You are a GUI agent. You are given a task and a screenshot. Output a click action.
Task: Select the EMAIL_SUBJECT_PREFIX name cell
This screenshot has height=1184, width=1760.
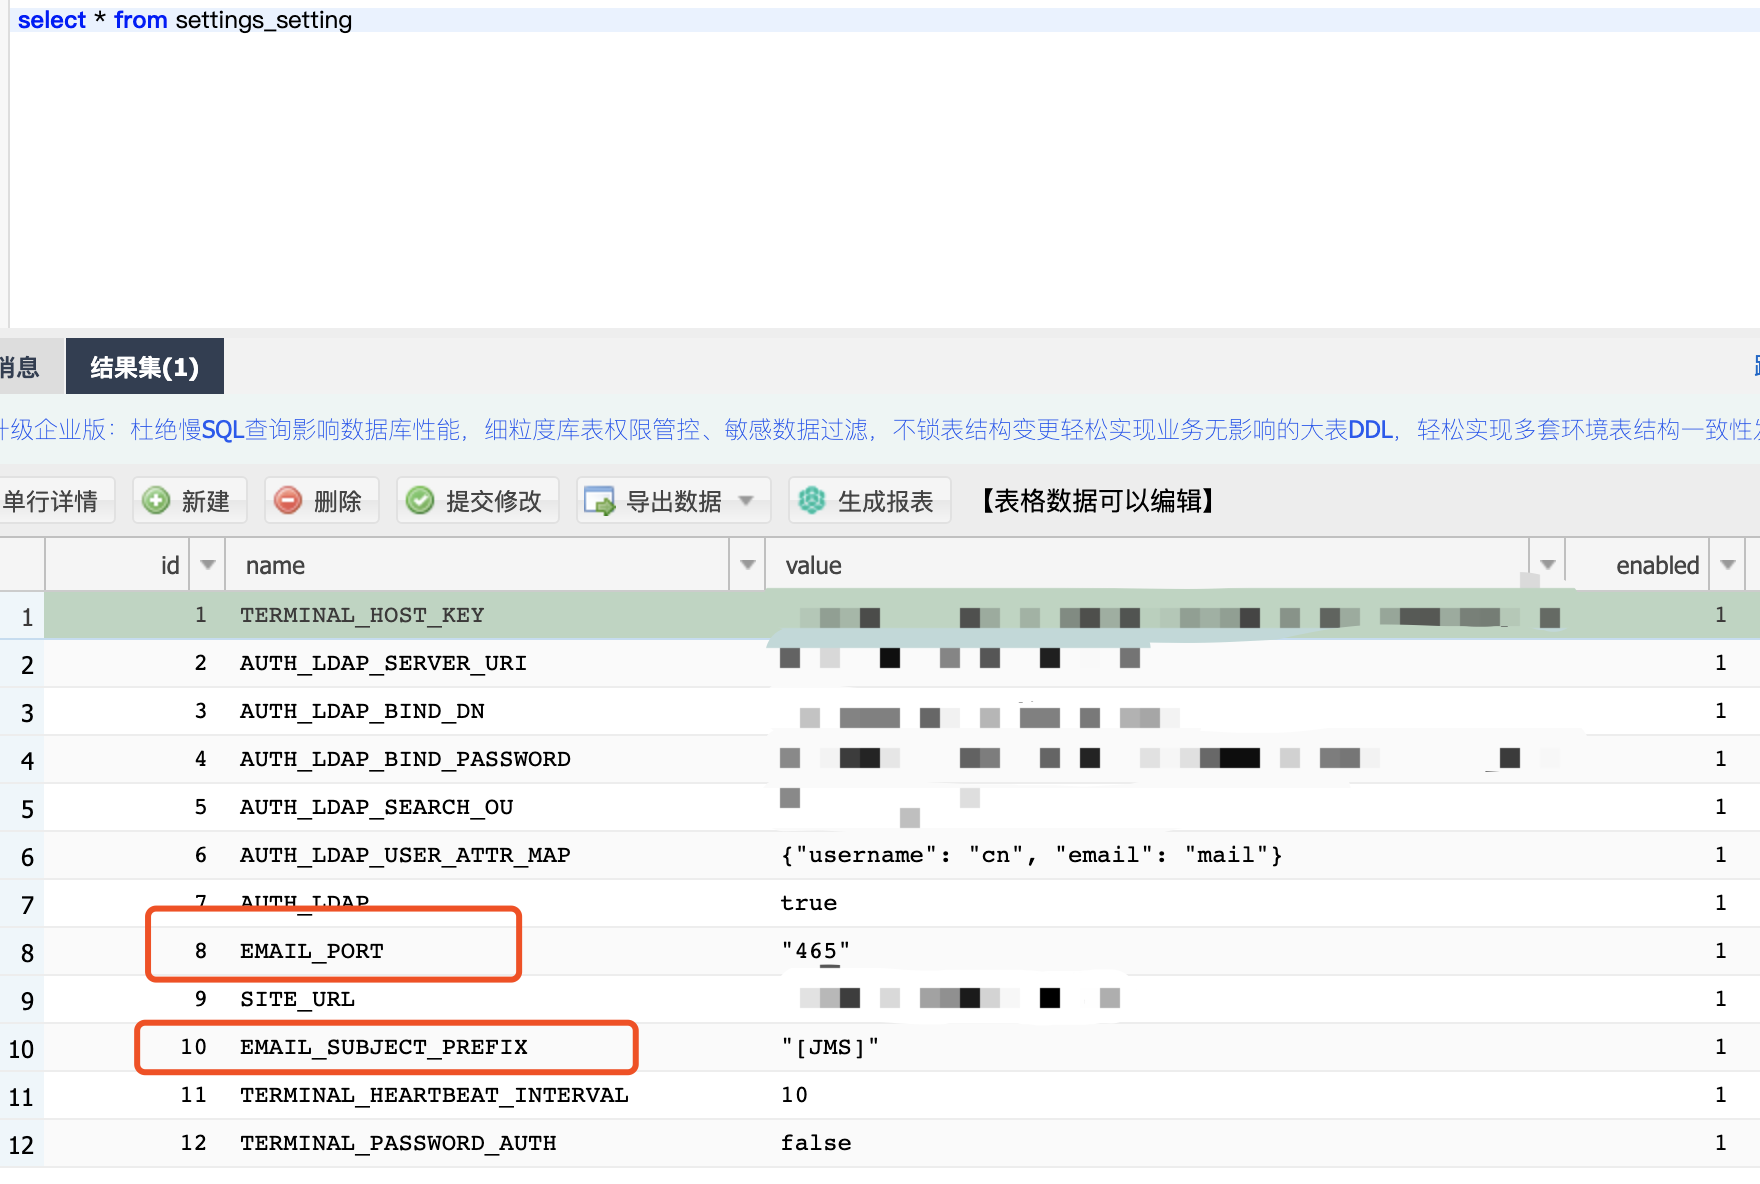383,1047
